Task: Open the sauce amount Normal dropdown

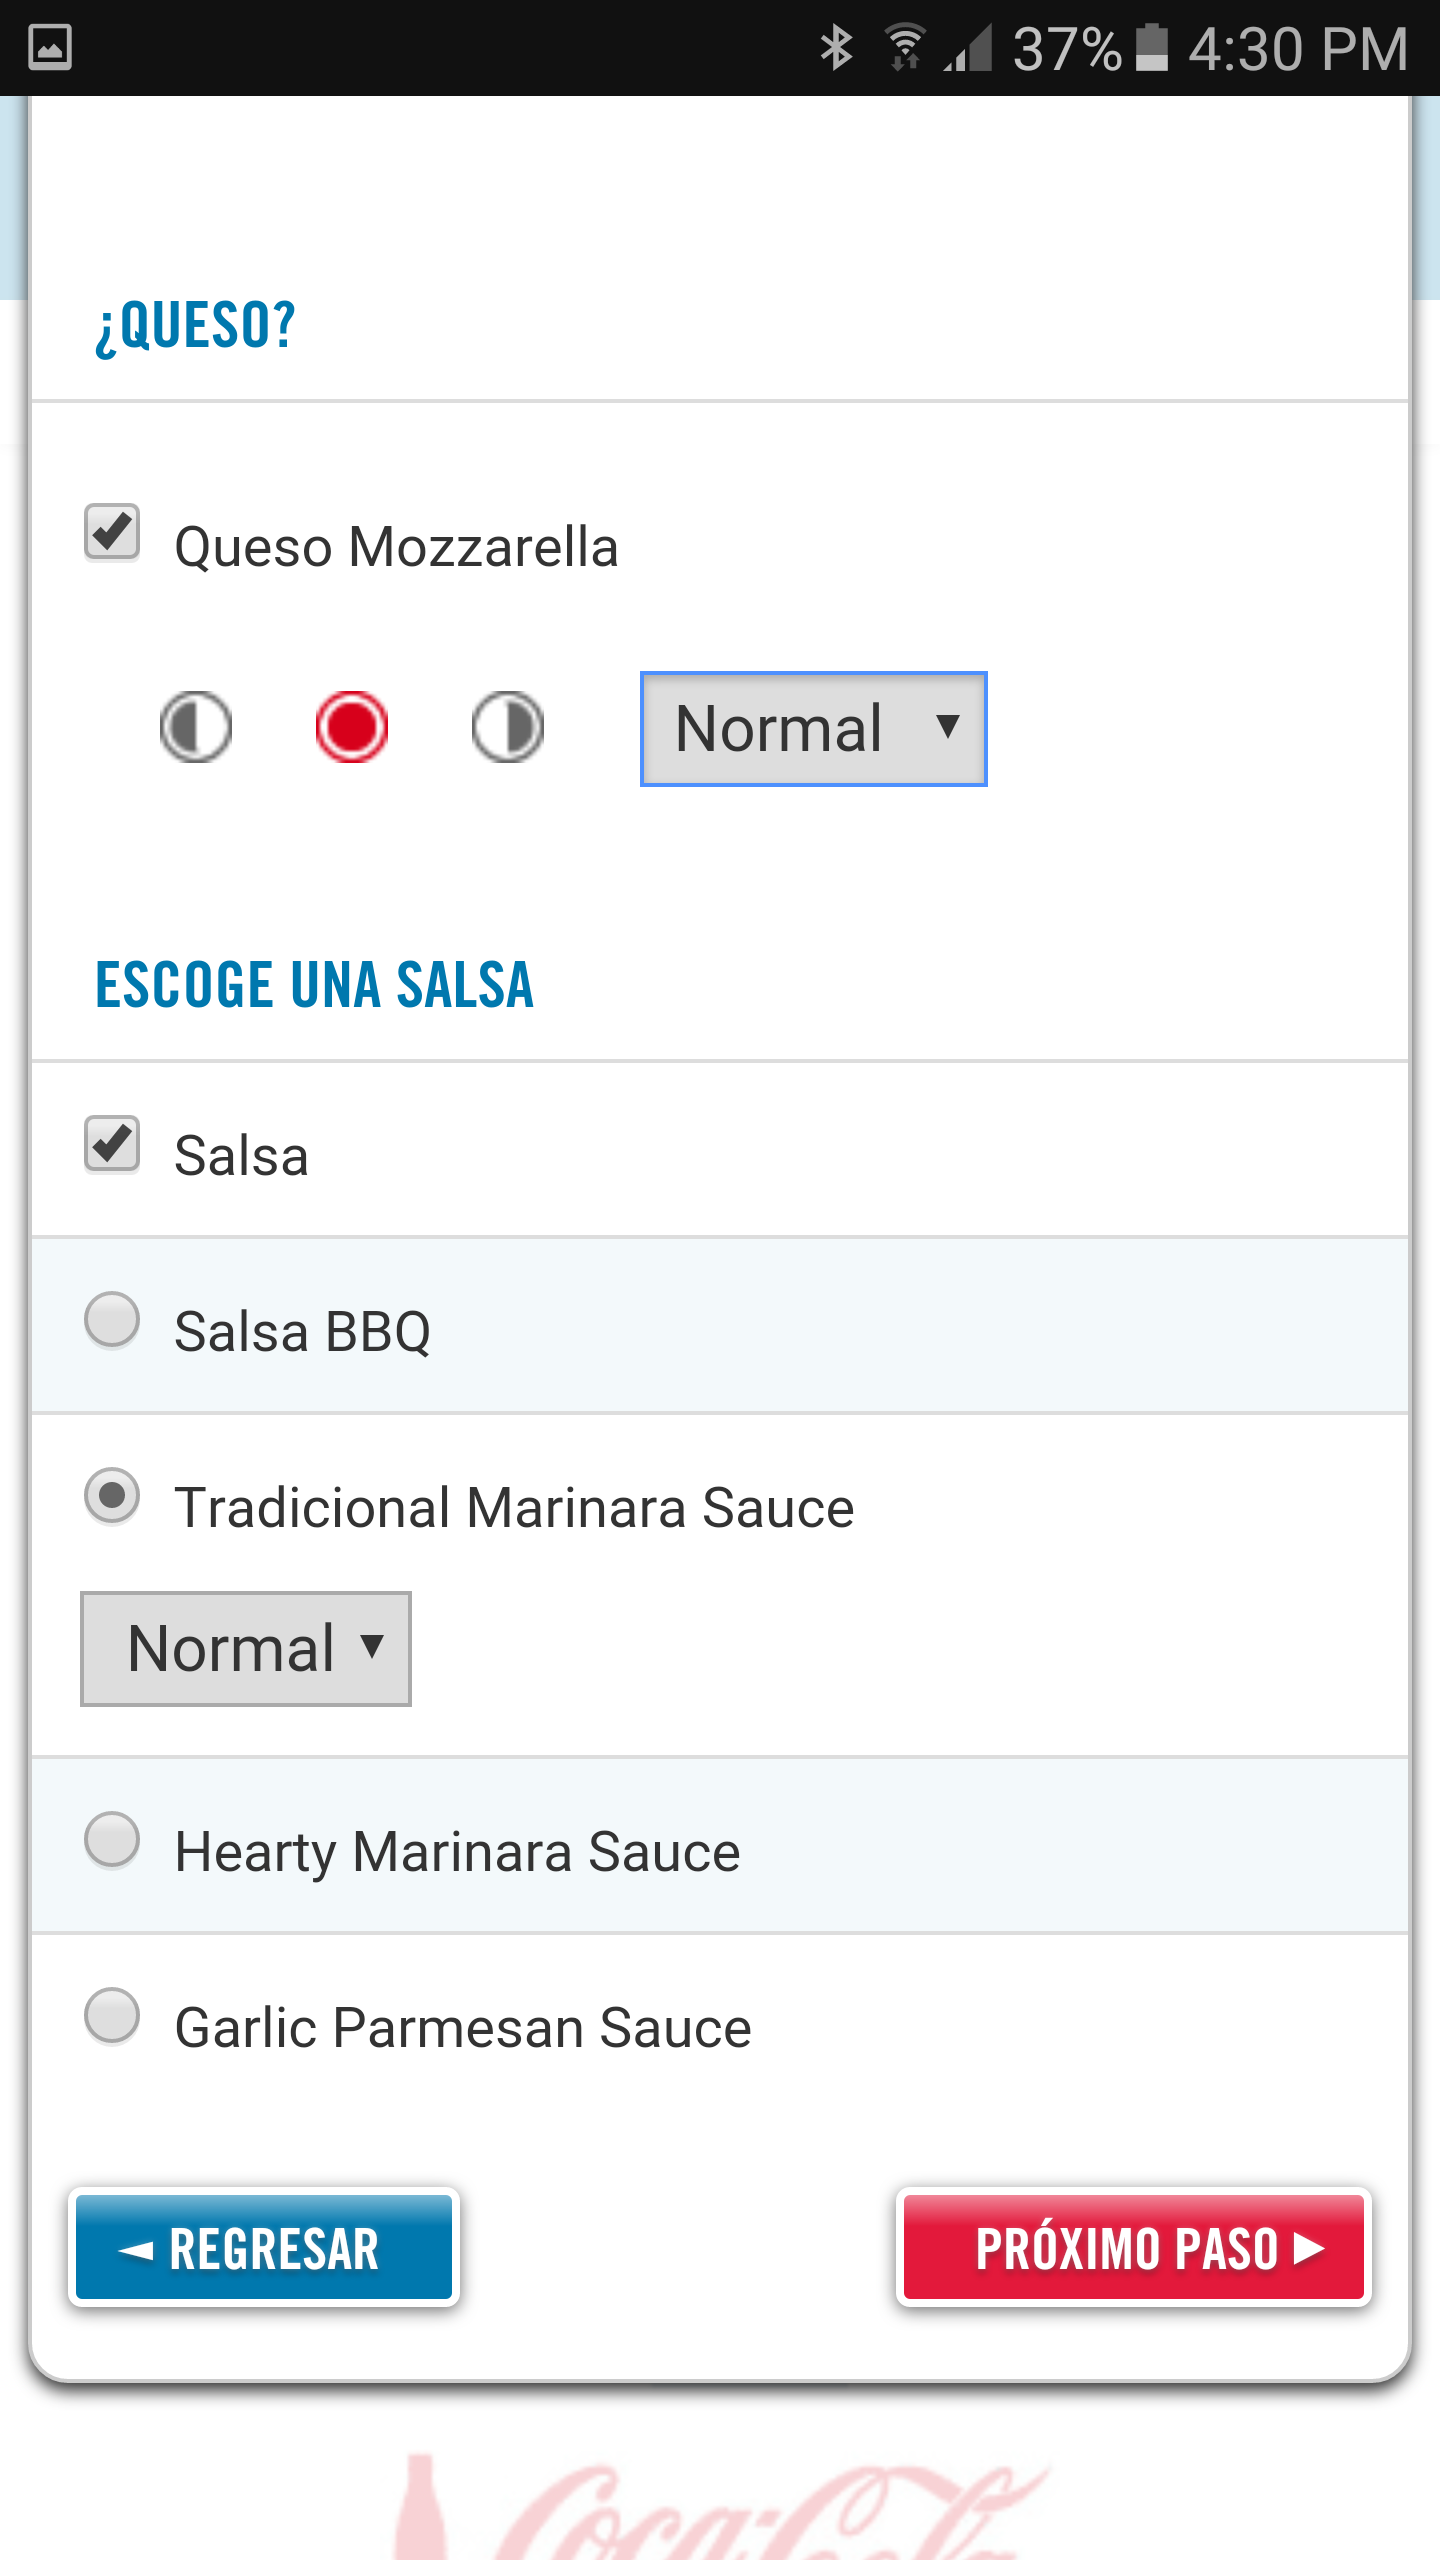Action: [246, 1649]
